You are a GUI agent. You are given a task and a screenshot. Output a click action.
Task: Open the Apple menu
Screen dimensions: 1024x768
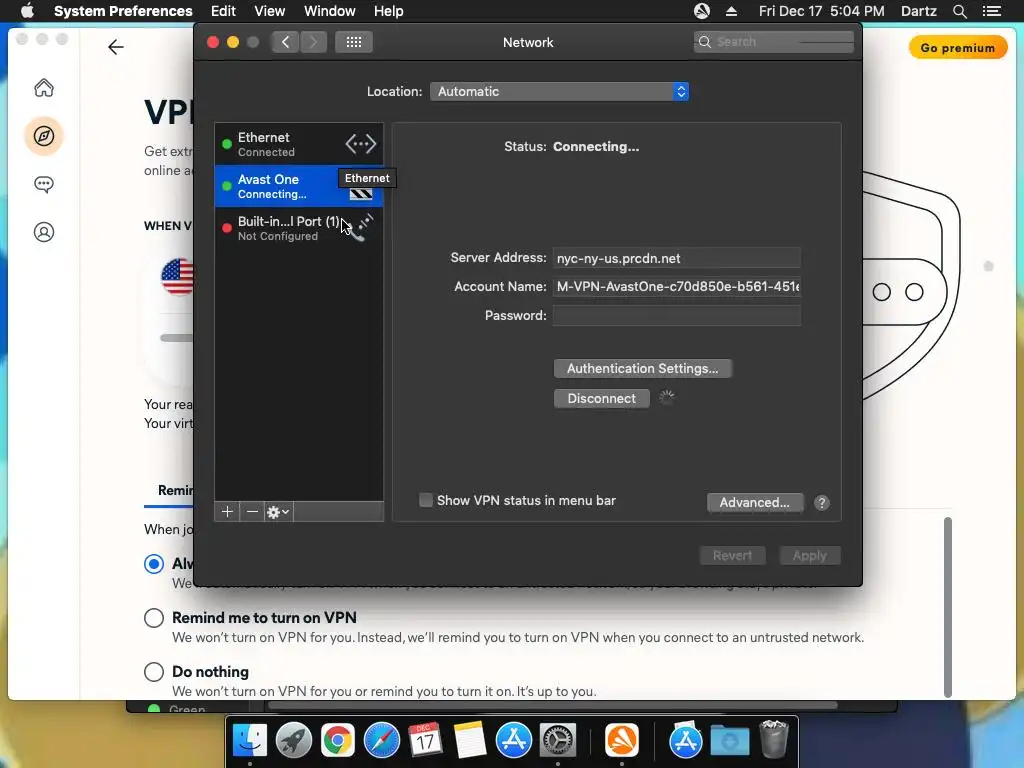click(27, 11)
